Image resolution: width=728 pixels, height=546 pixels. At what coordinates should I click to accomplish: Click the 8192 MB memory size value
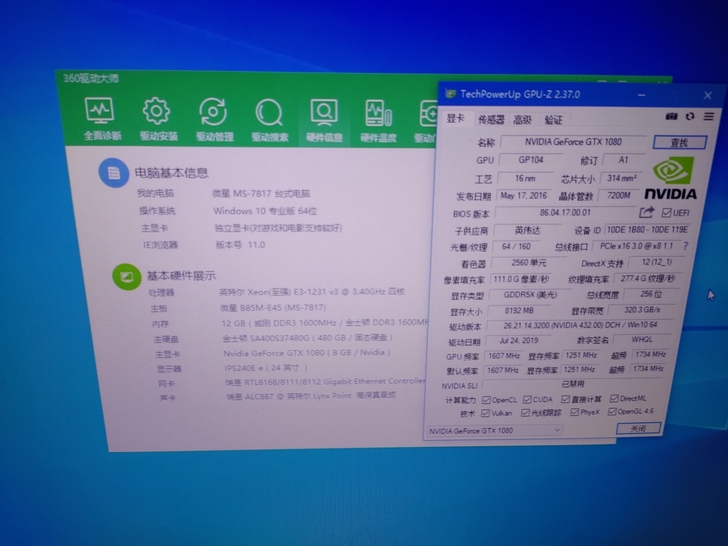click(x=519, y=310)
